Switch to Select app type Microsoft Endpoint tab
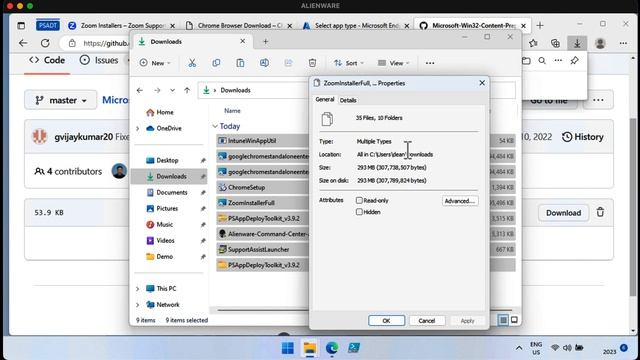 (x=356, y=25)
